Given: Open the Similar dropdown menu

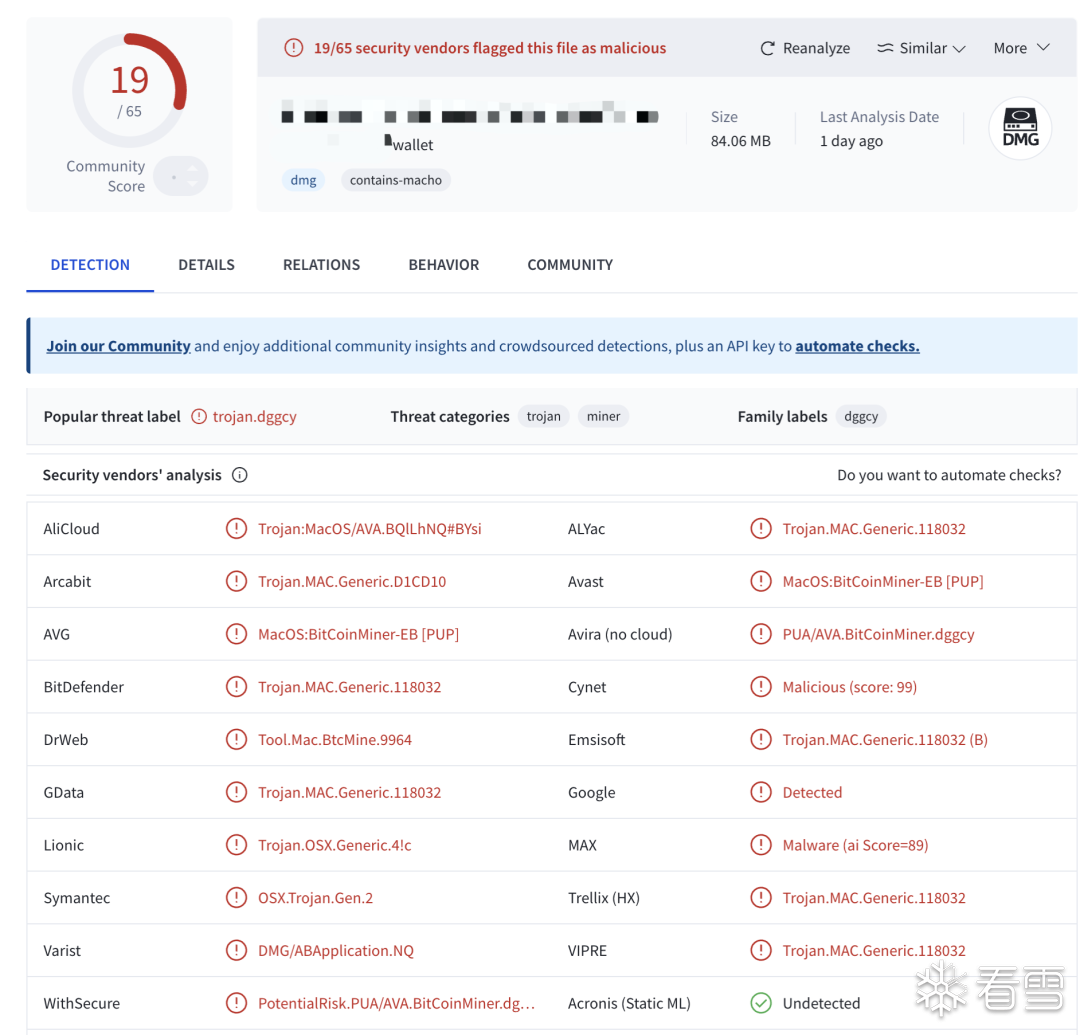Looking at the screenshot, I should [x=921, y=48].
